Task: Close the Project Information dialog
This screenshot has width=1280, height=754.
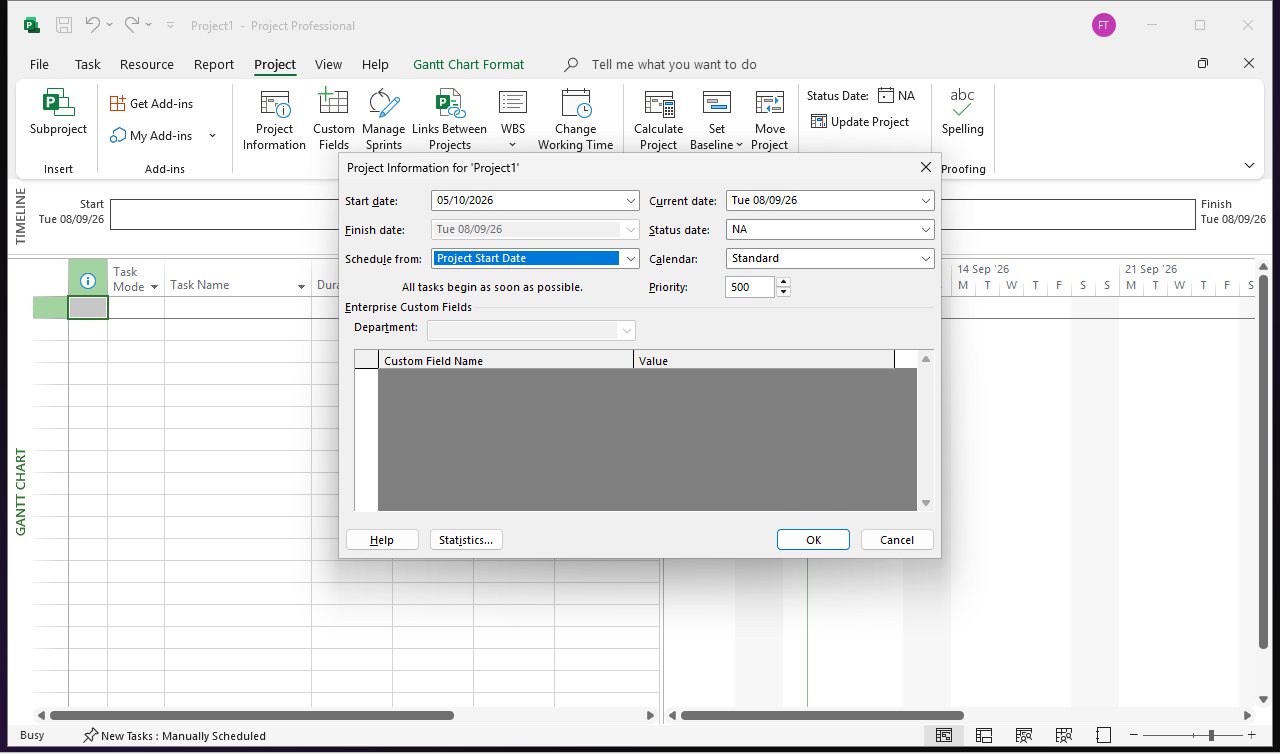Action: 925,167
